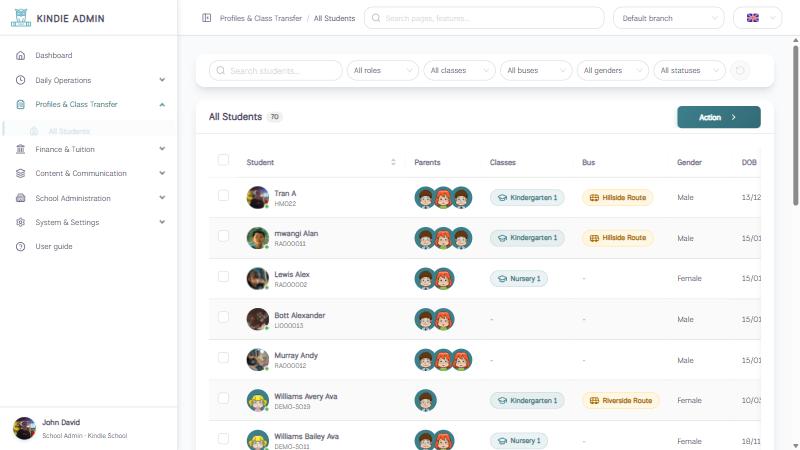Toggle the sidebar collapse icon

207,18
